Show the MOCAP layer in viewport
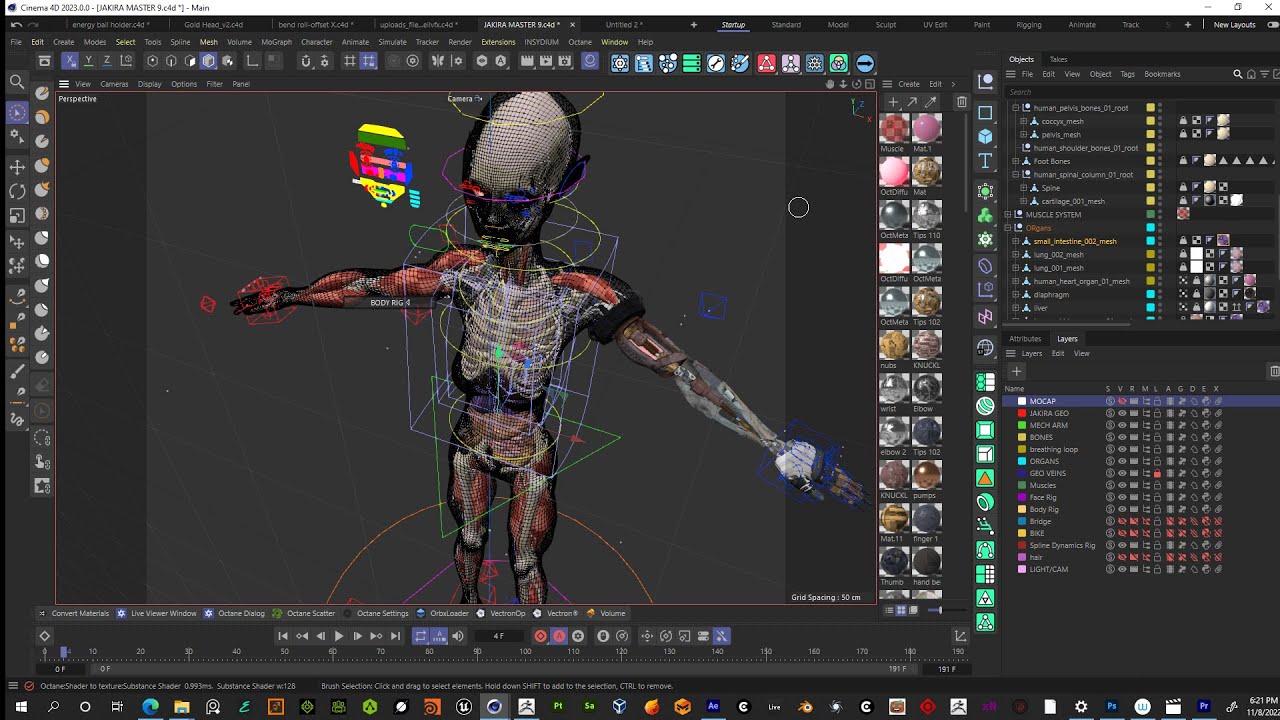 1121,401
